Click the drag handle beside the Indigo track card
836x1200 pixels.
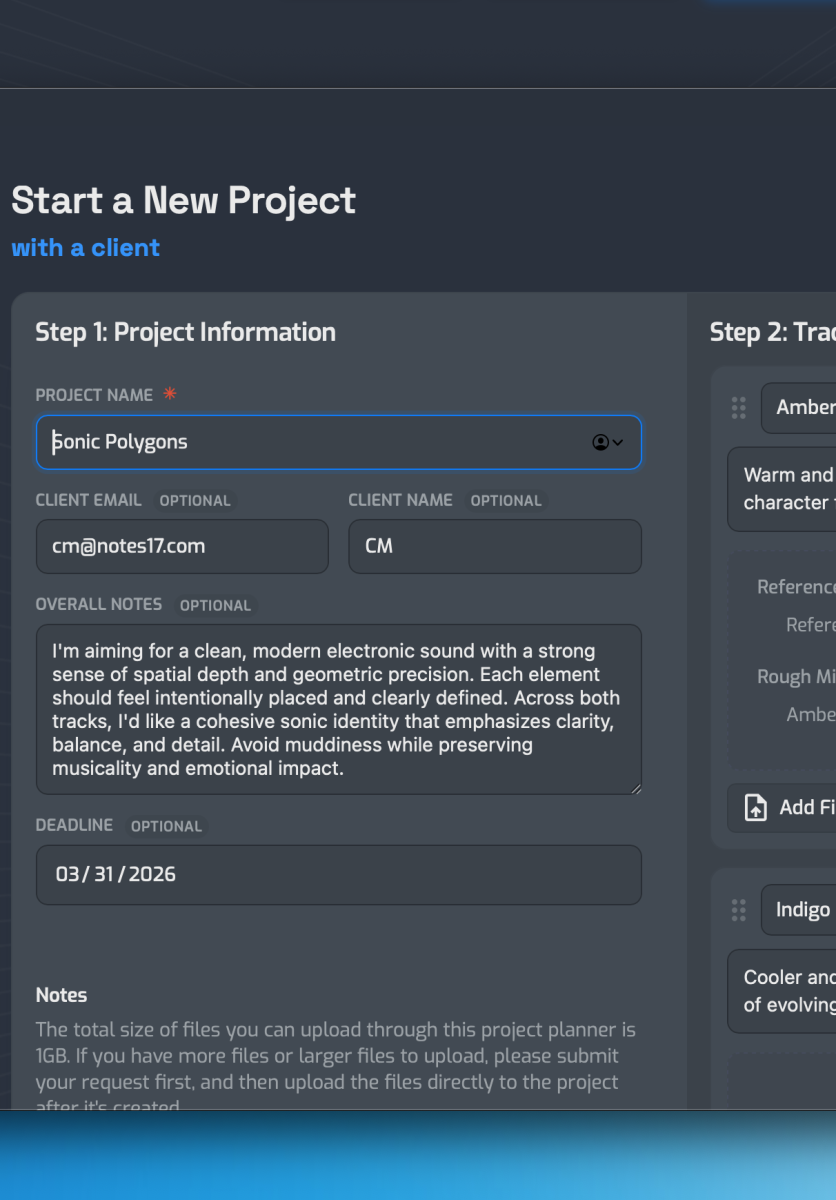coord(739,910)
